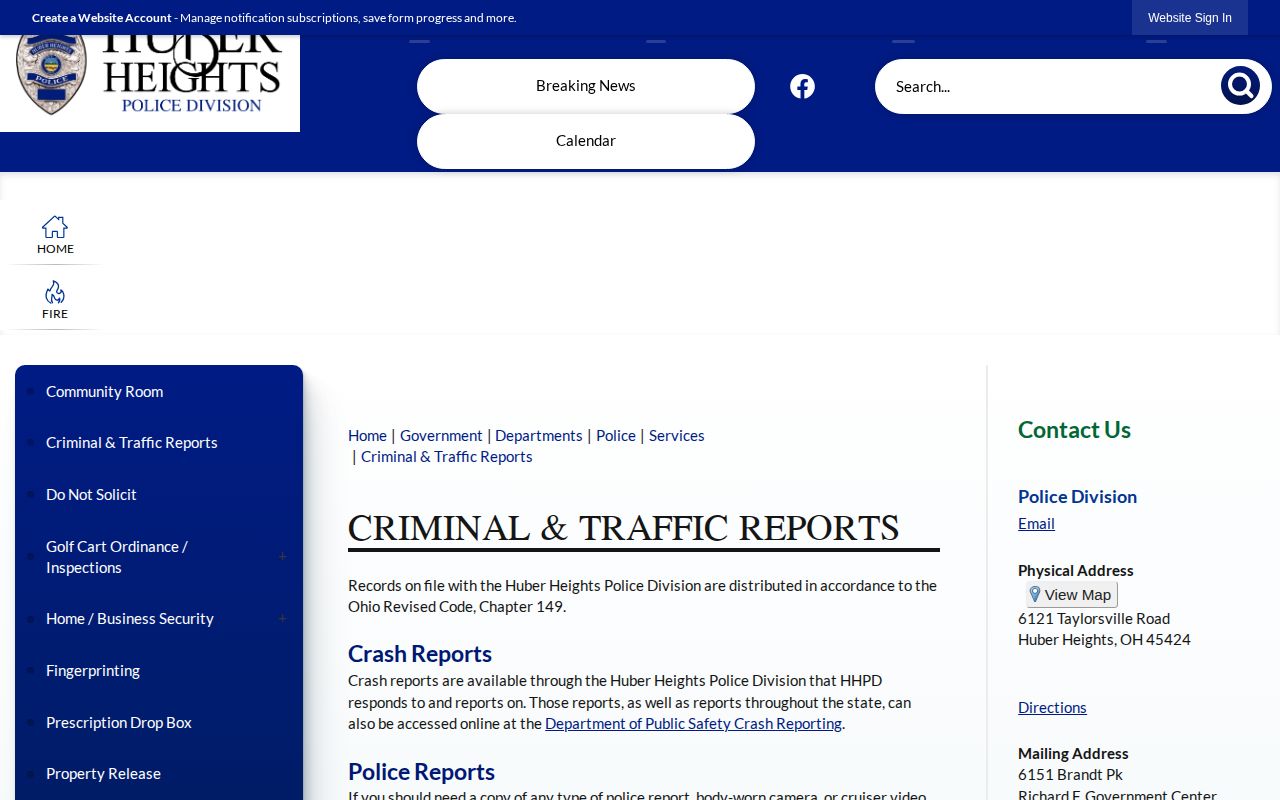1280x800 pixels.
Task: Go to Government breadcrumb link
Action: point(441,435)
